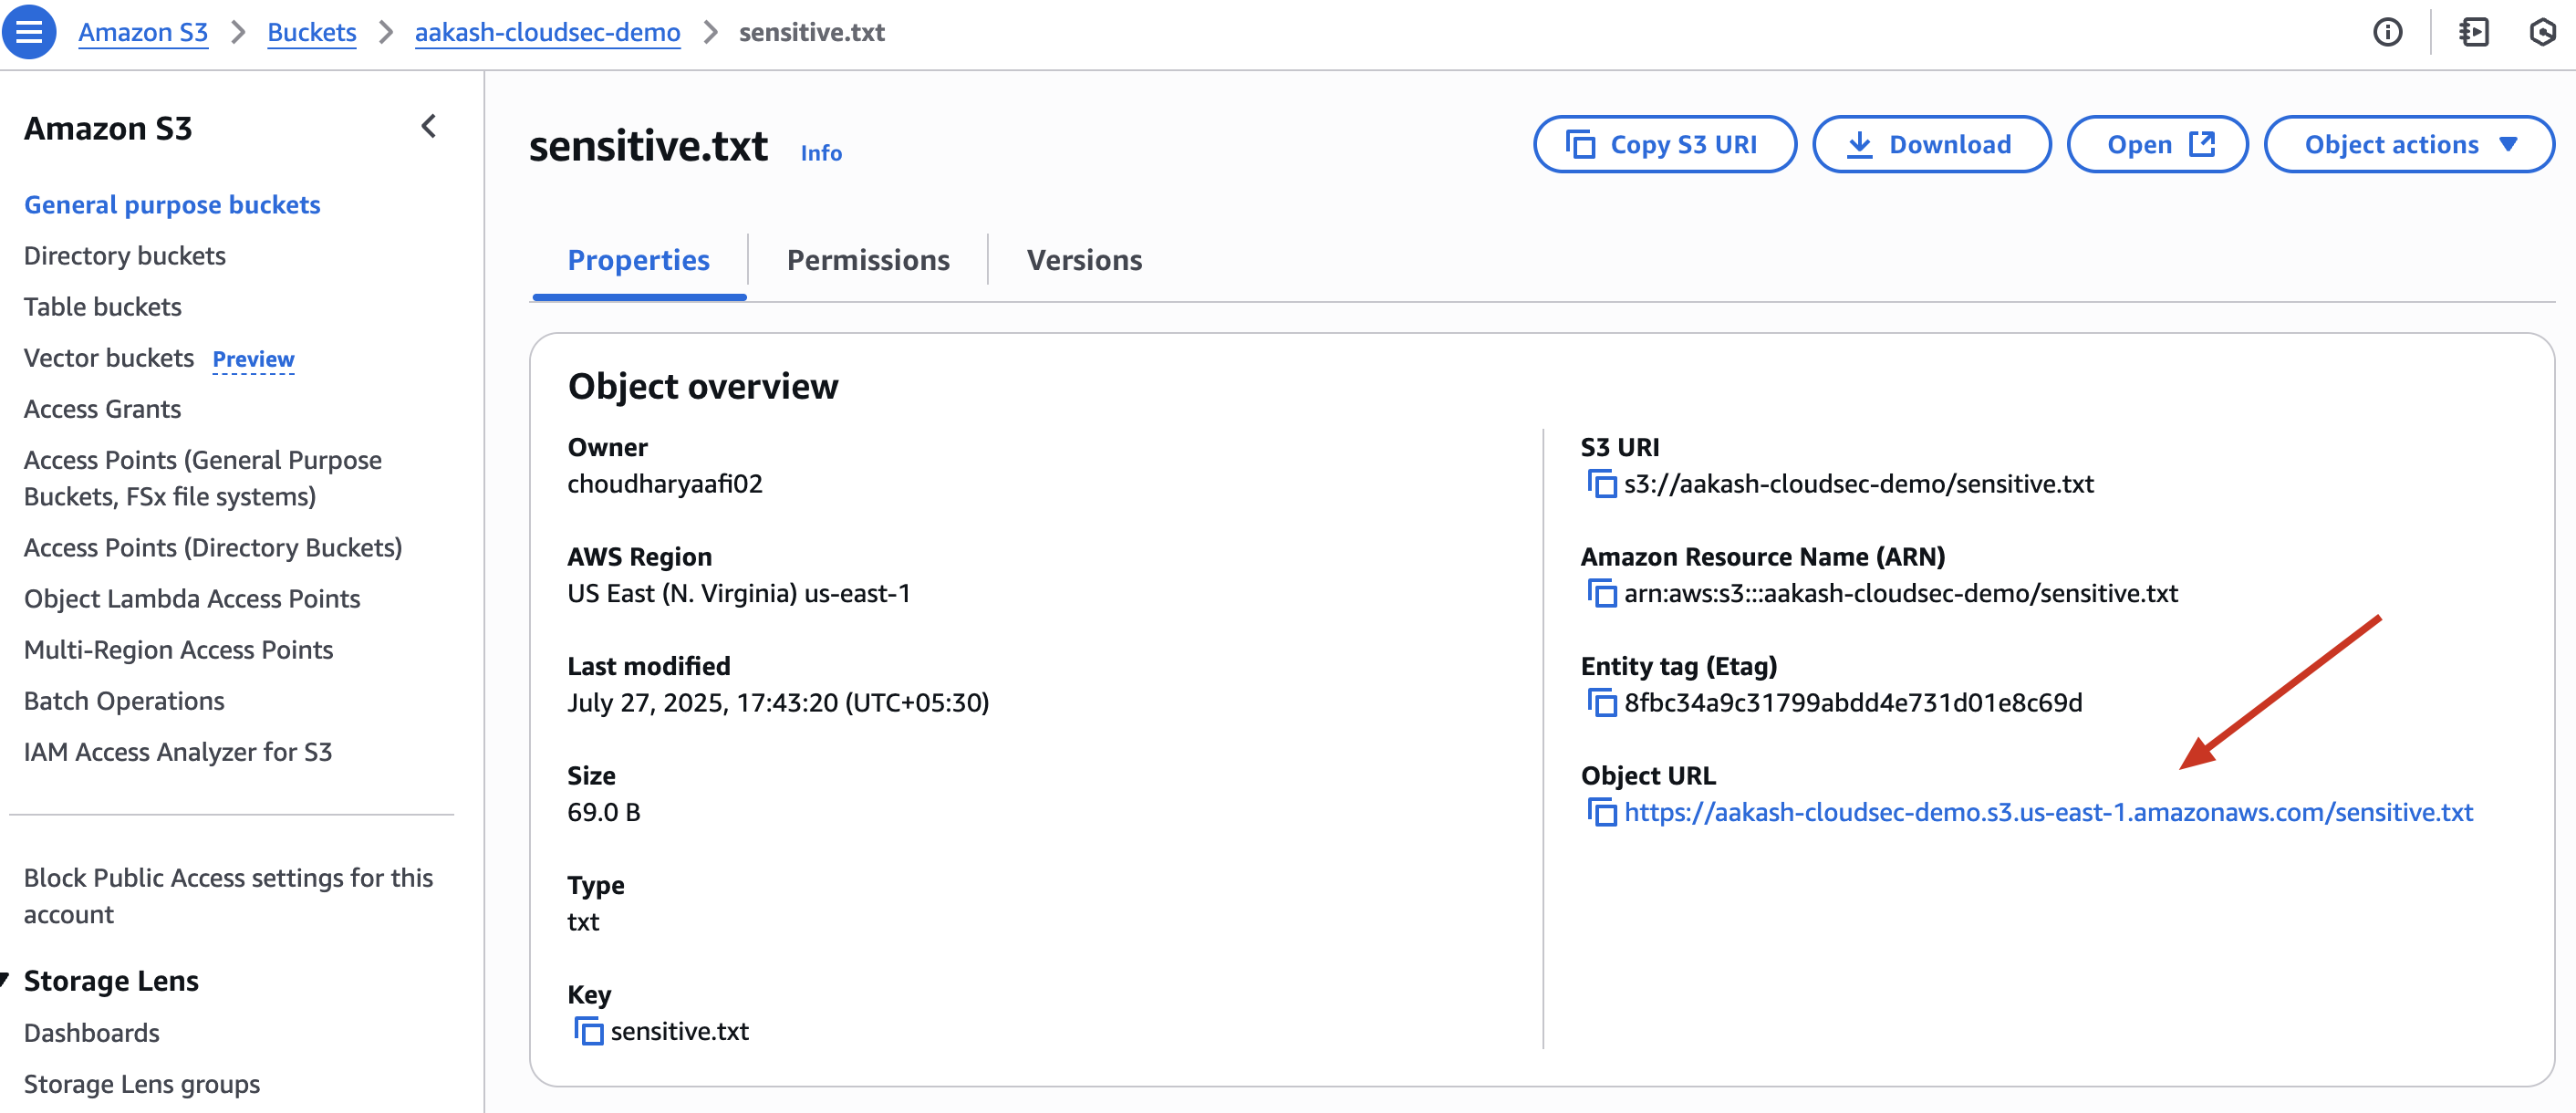2576x1113 pixels.
Task: Open the hamburger navigation menu
Action: (x=29, y=31)
